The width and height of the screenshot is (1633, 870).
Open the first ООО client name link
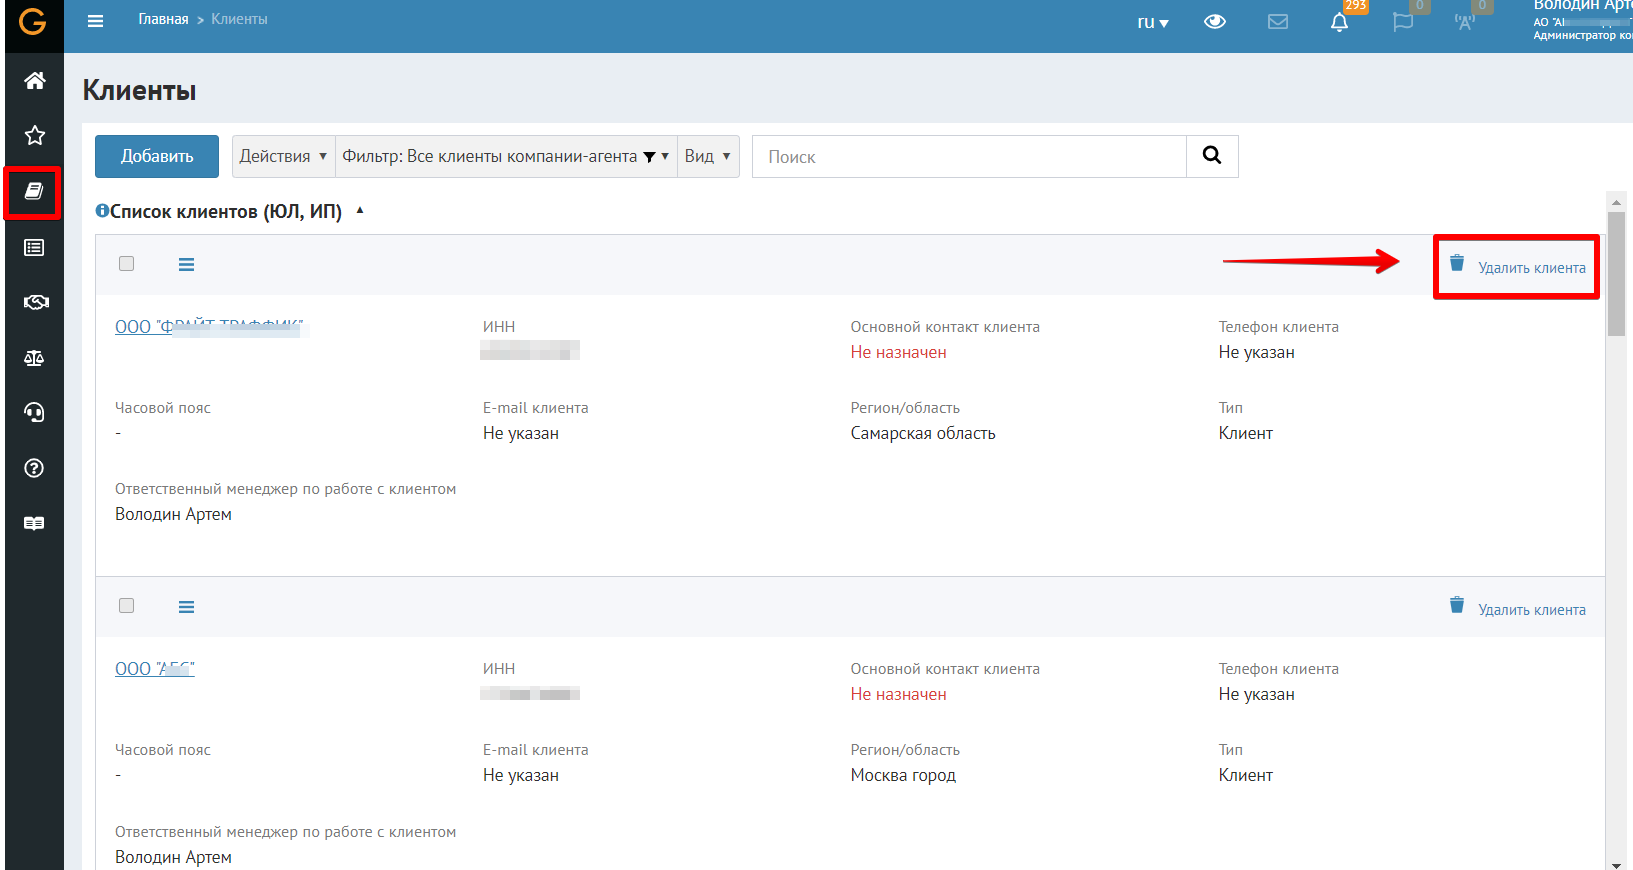pos(209,327)
